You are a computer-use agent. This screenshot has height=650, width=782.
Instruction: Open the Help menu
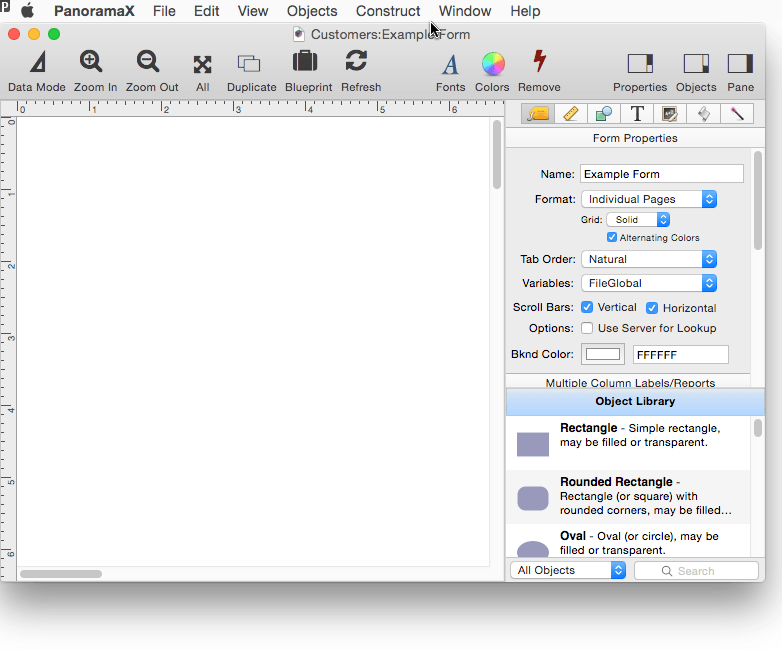[x=525, y=11]
